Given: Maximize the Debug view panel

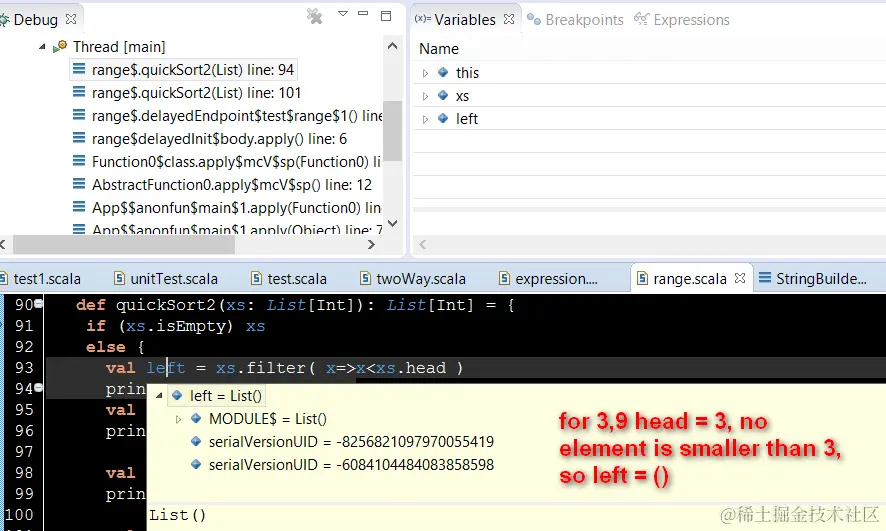Looking at the screenshot, I should (x=386, y=15).
